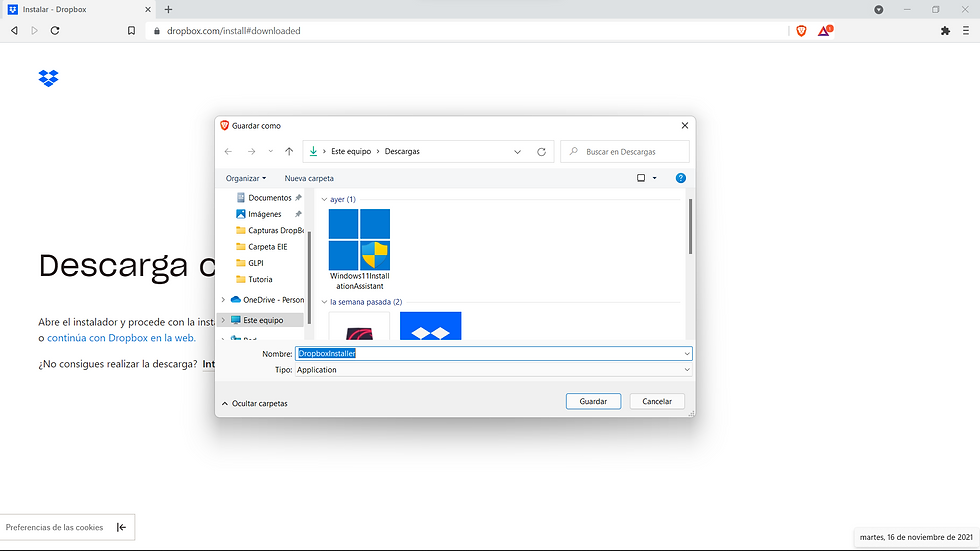The height and width of the screenshot is (551, 980).
Task: Expand the address path history dropdown
Action: (x=518, y=152)
